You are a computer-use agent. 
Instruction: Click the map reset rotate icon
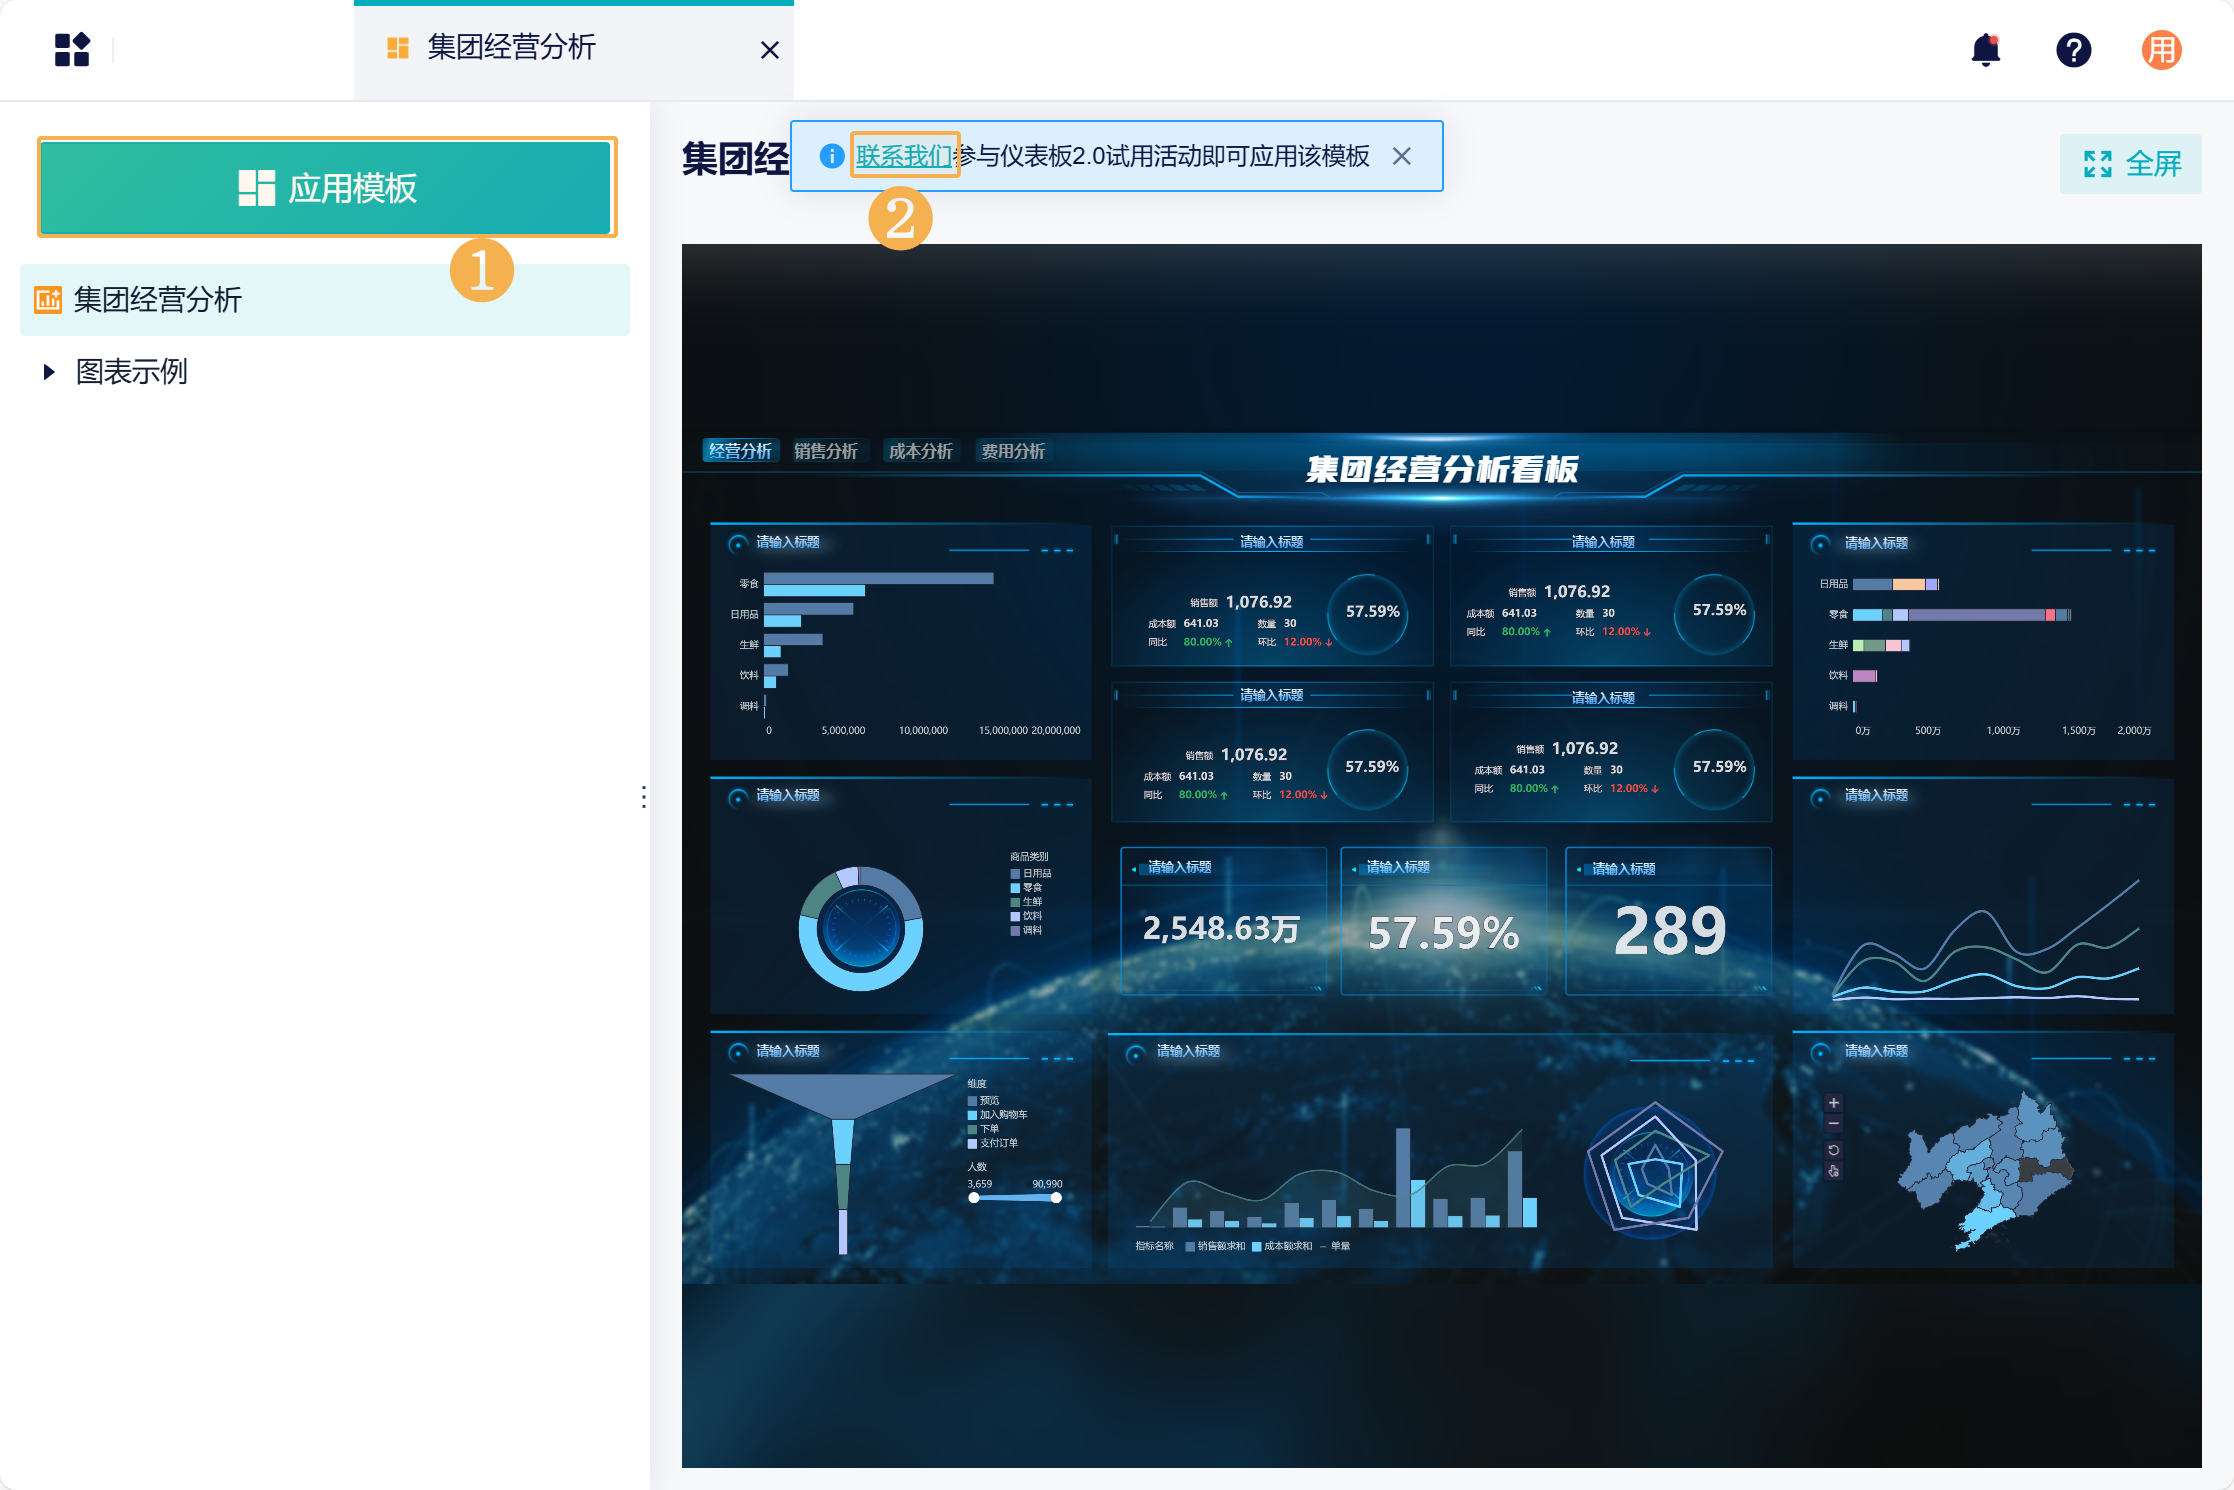coord(1833,1150)
